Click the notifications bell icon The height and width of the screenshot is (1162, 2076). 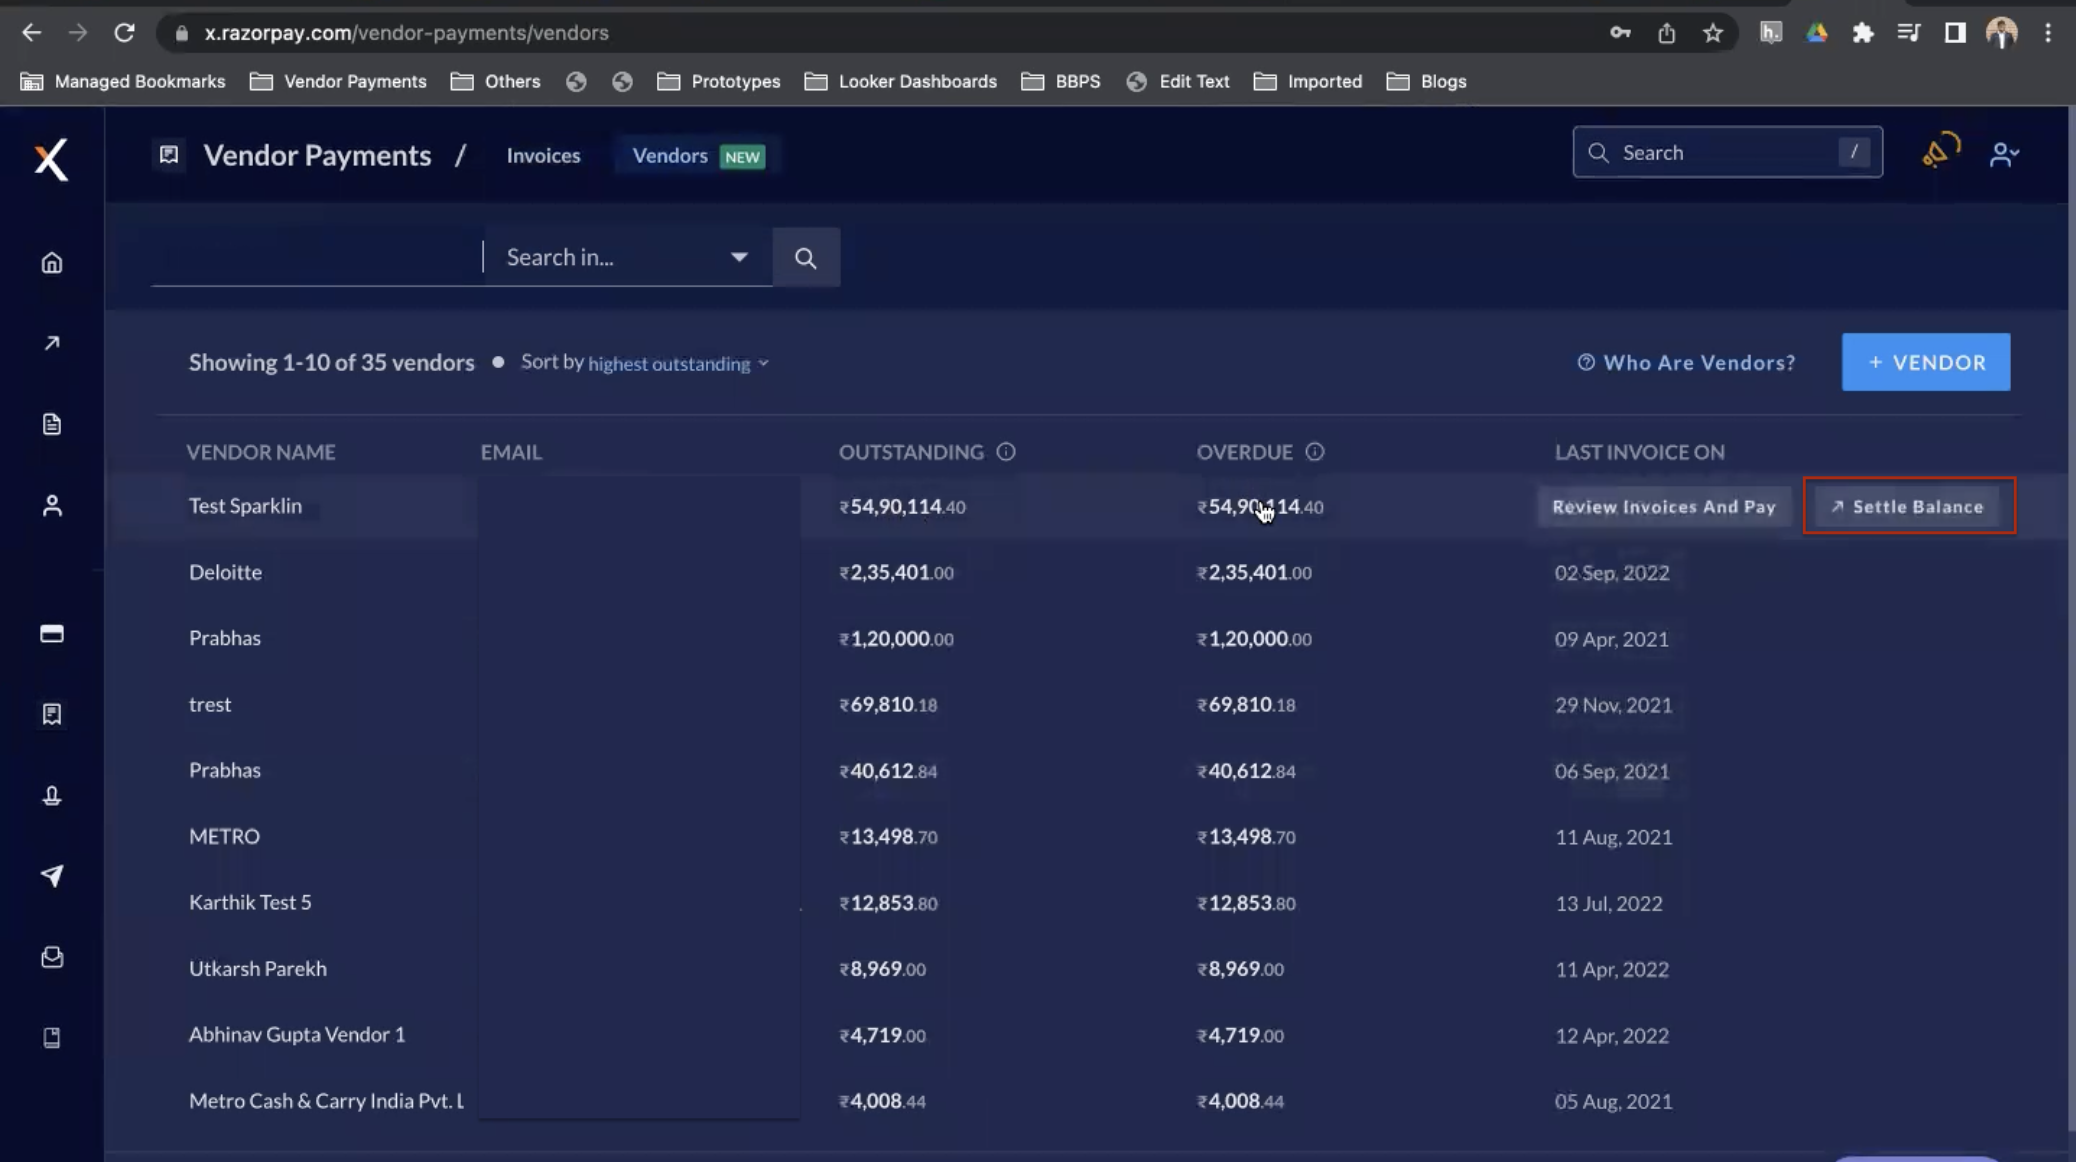click(x=1941, y=153)
